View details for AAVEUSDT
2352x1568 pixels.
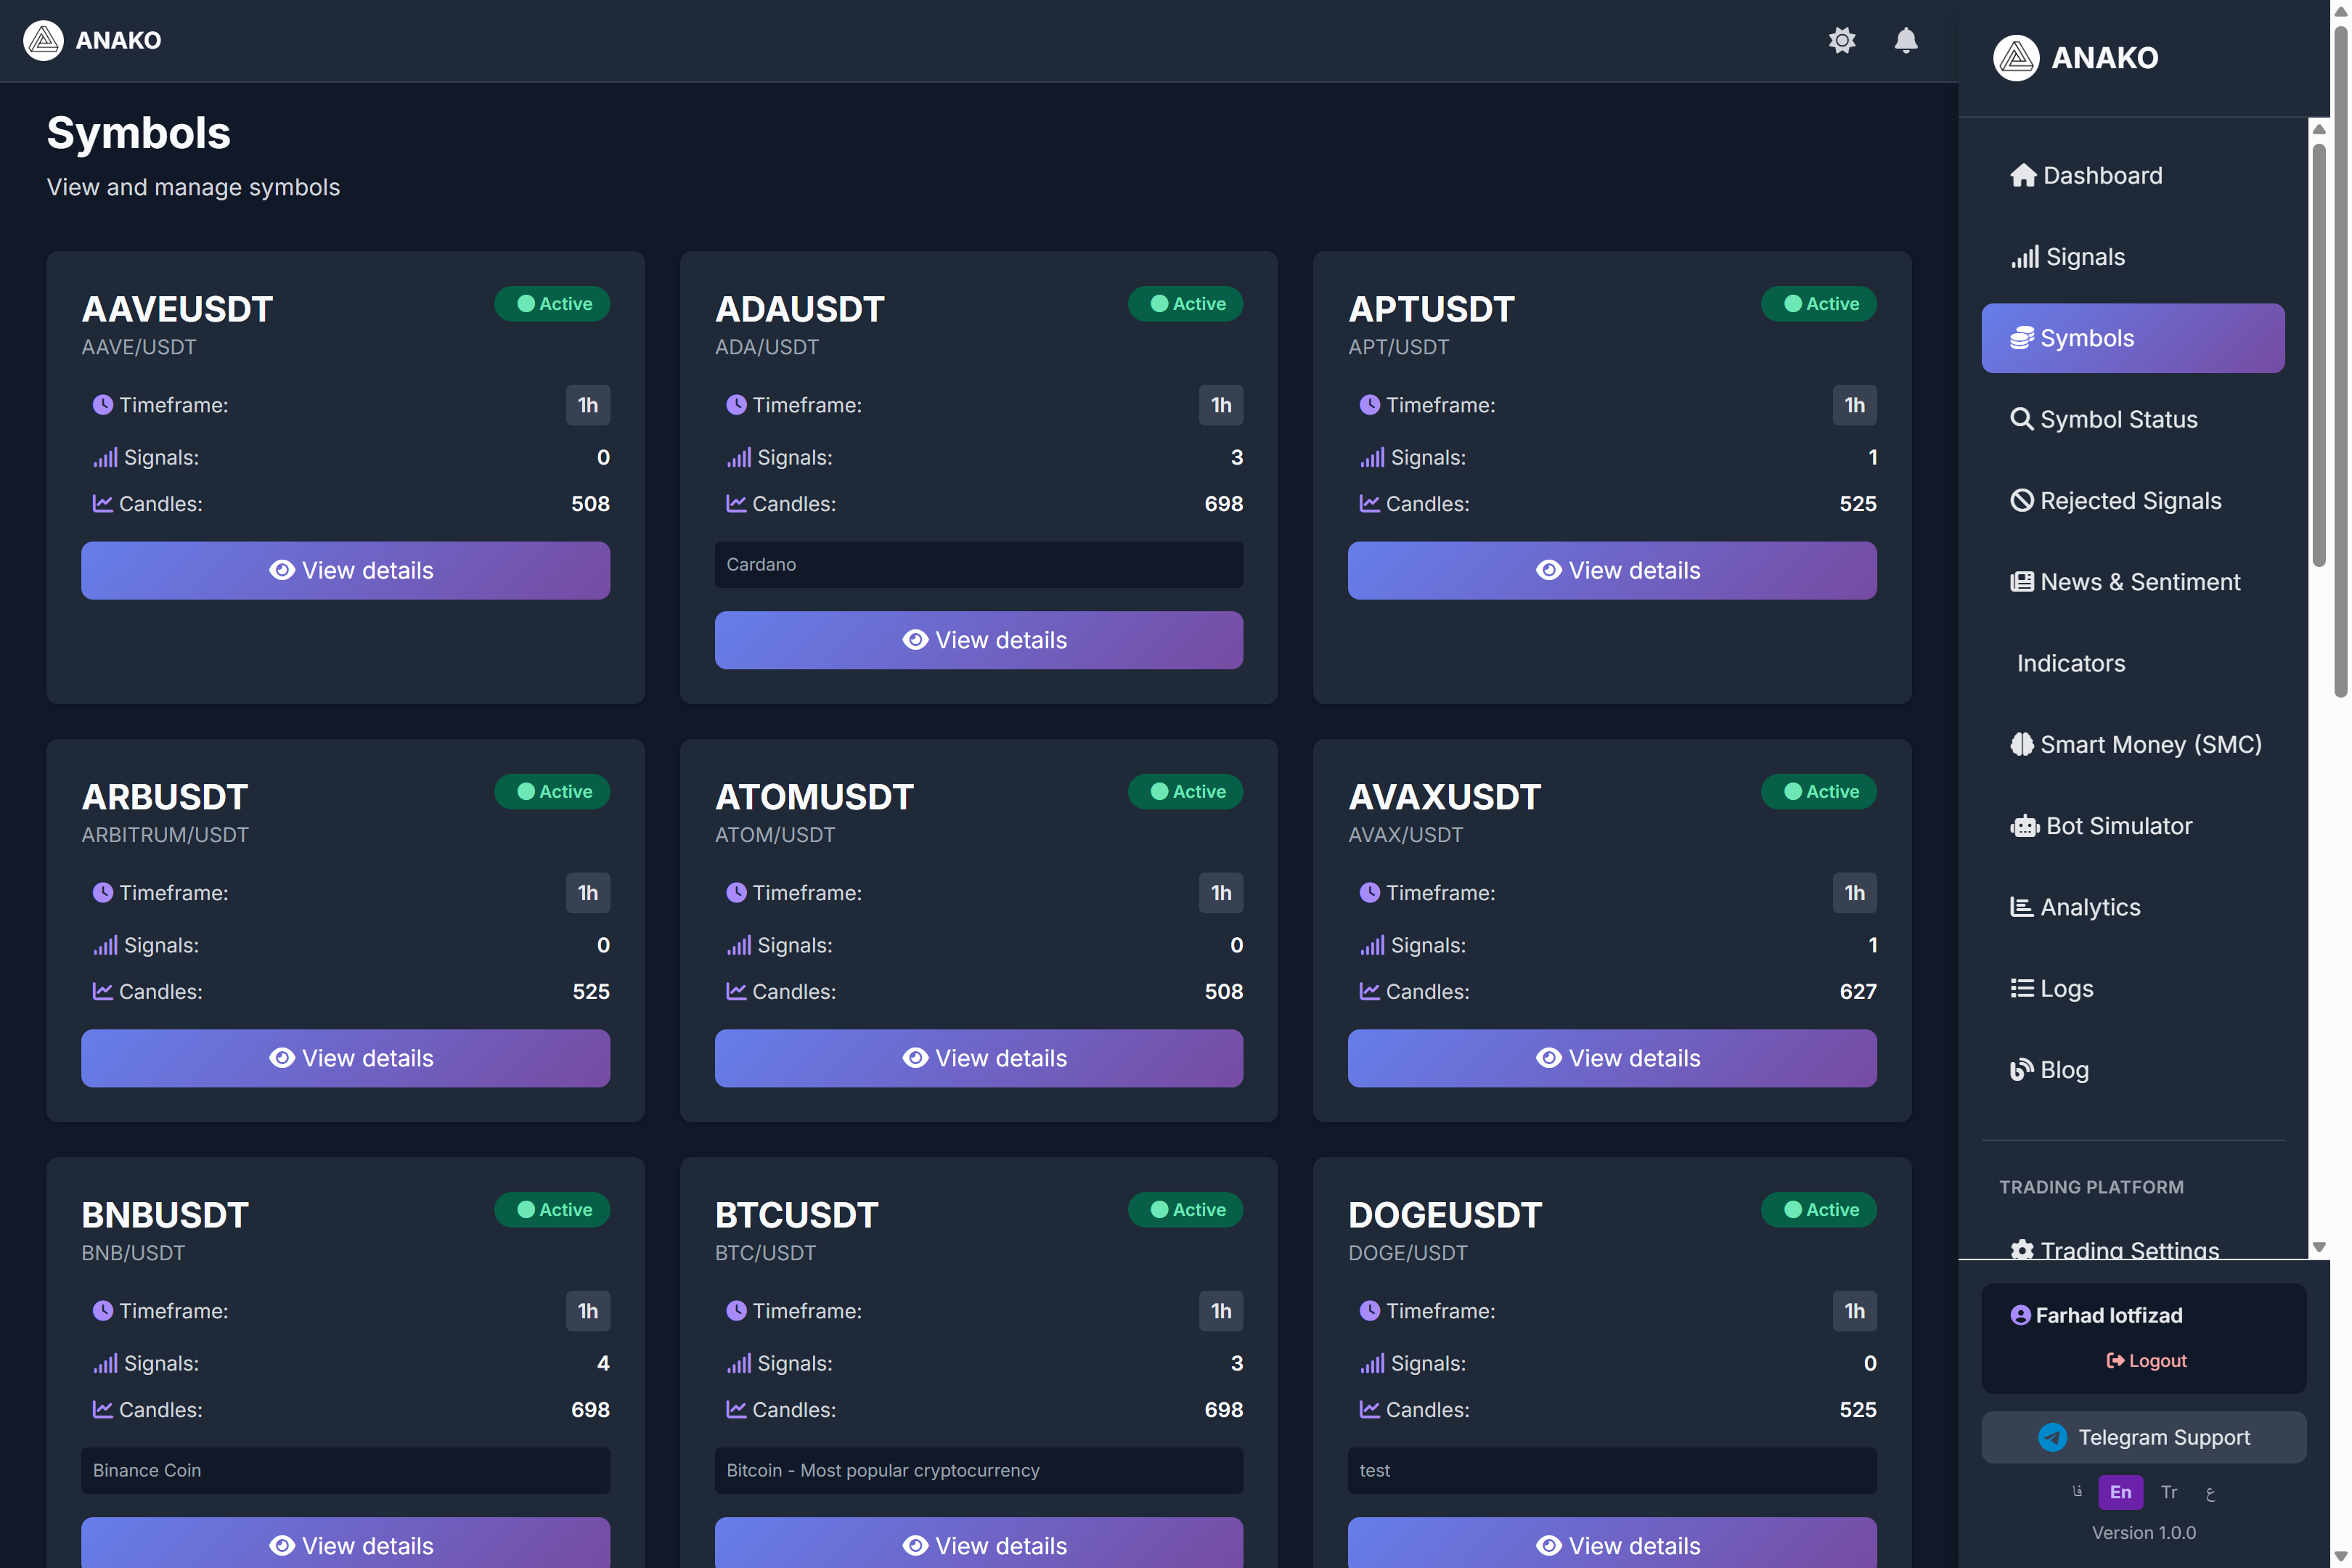click(x=345, y=570)
